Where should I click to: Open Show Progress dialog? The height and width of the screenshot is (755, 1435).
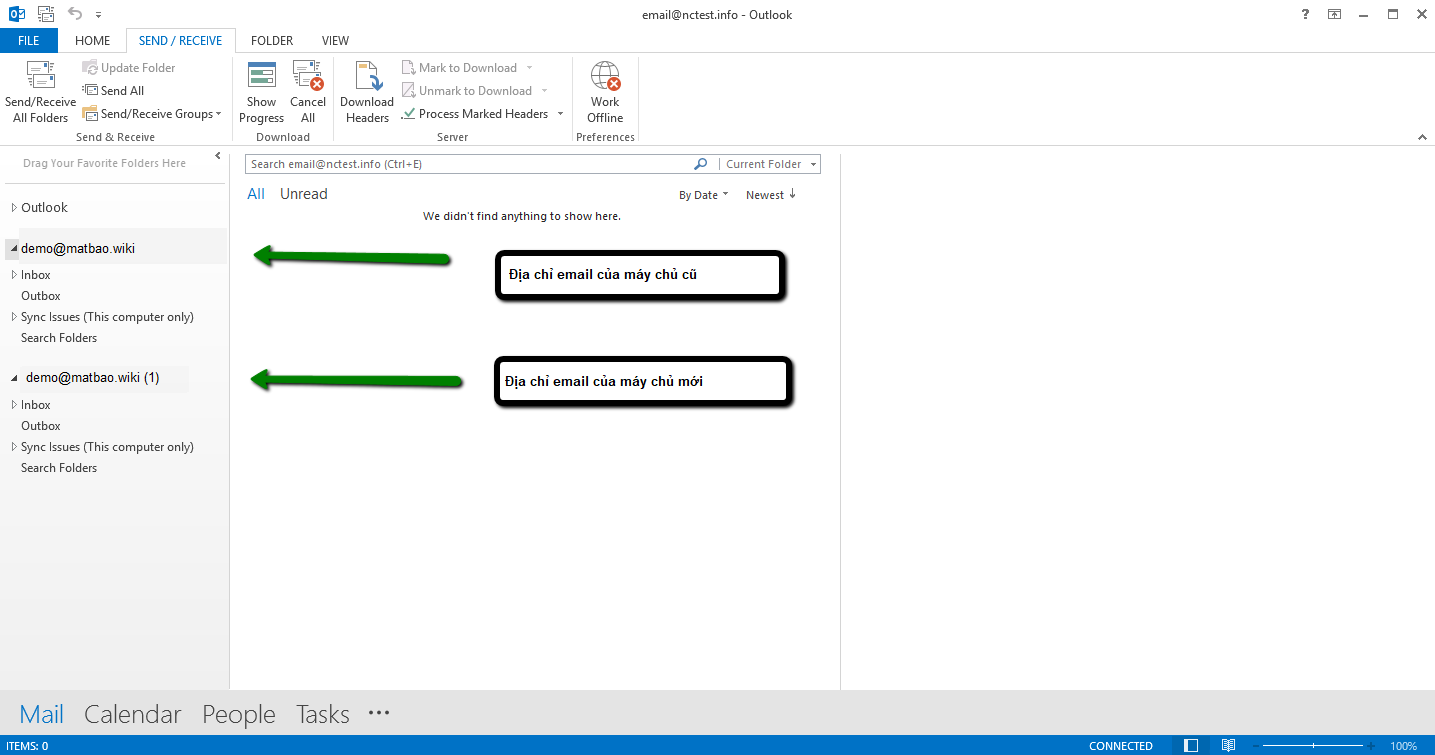tap(261, 90)
